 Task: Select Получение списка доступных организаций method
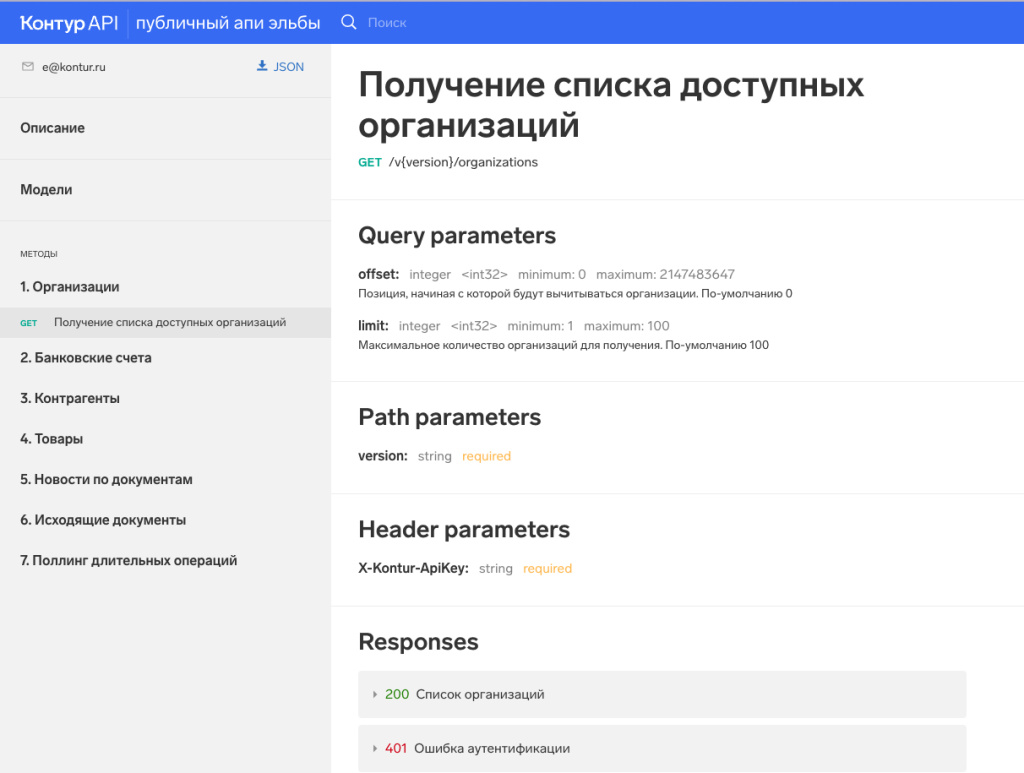(170, 323)
